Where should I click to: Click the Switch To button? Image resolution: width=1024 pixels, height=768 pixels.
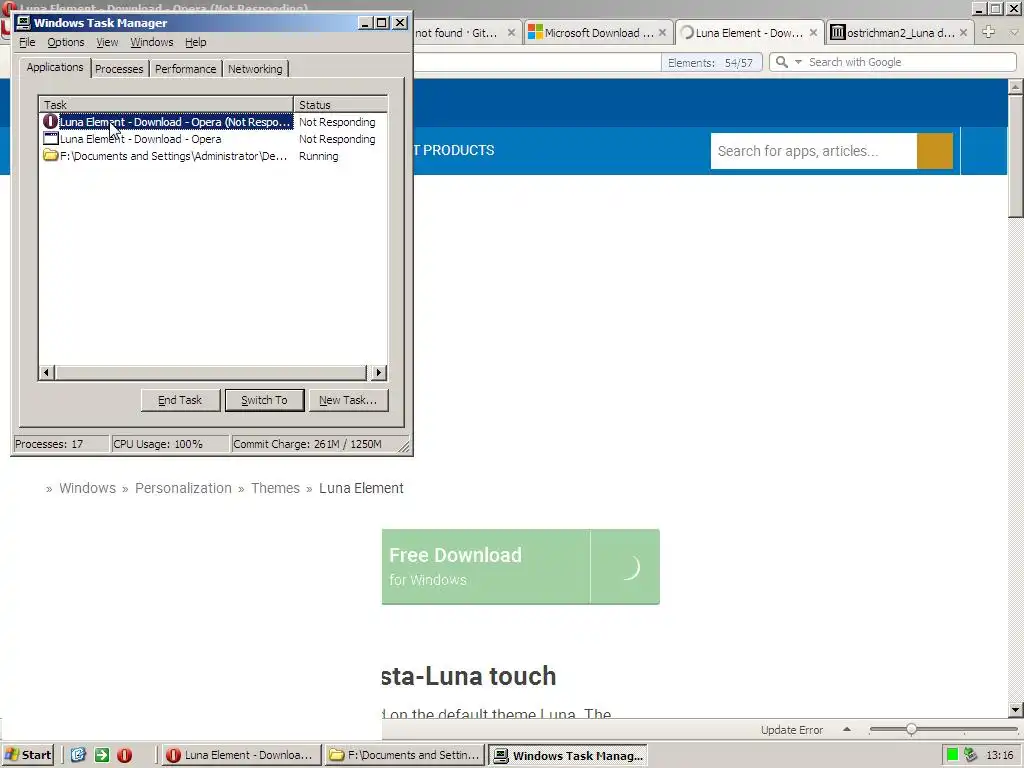[264, 400]
